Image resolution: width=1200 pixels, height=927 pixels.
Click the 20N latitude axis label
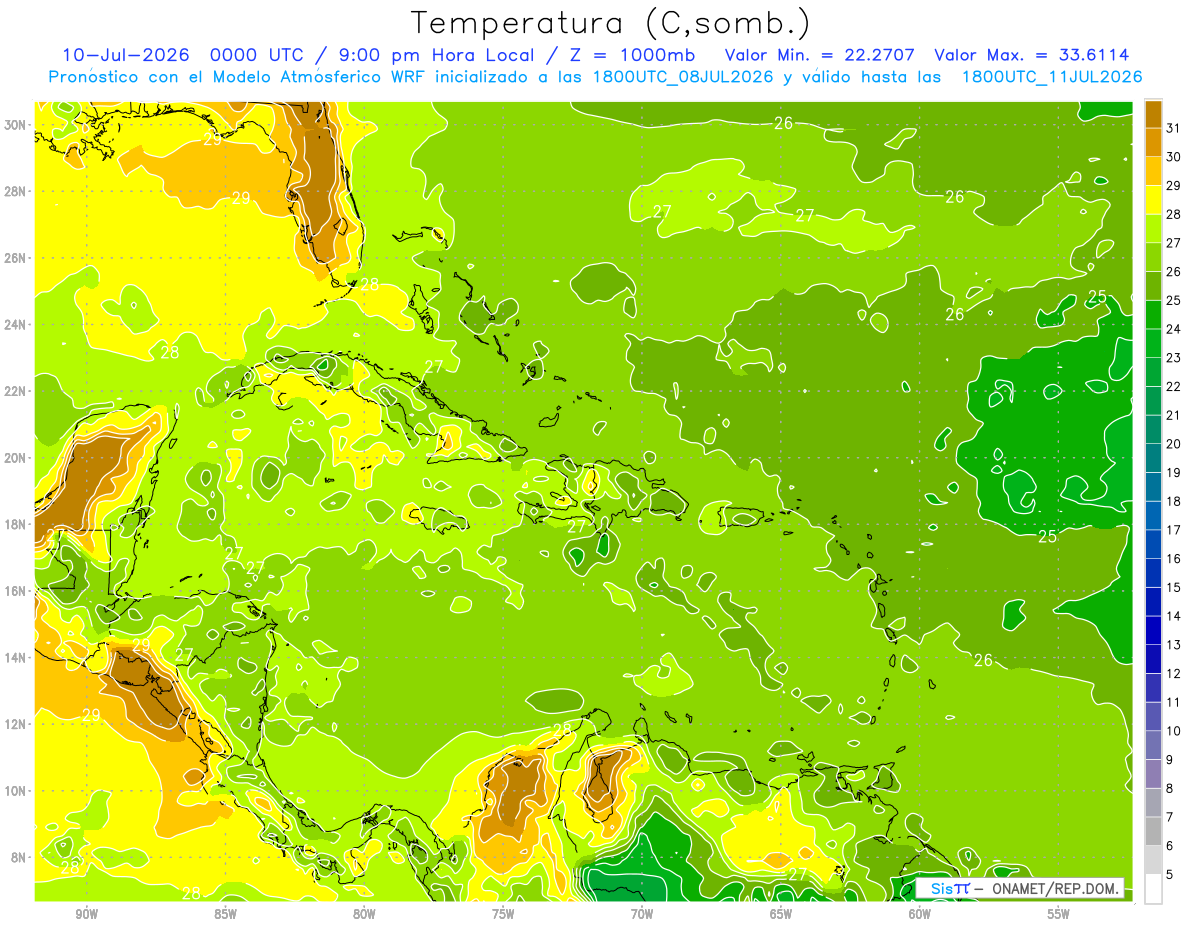pyautogui.click(x=15, y=458)
